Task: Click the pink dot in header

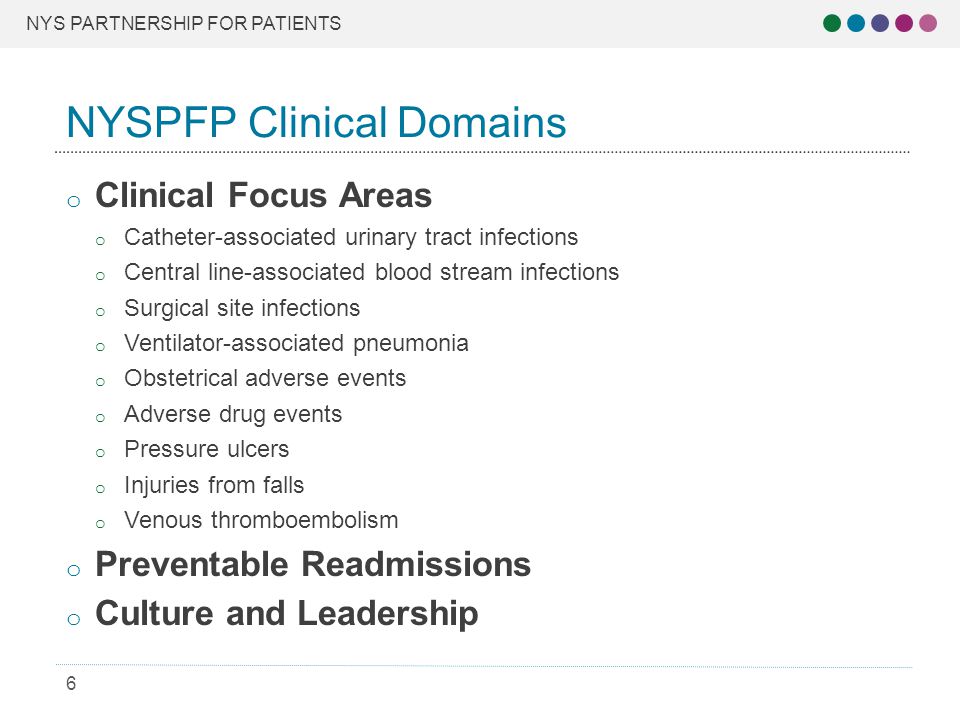Action: coord(928,23)
